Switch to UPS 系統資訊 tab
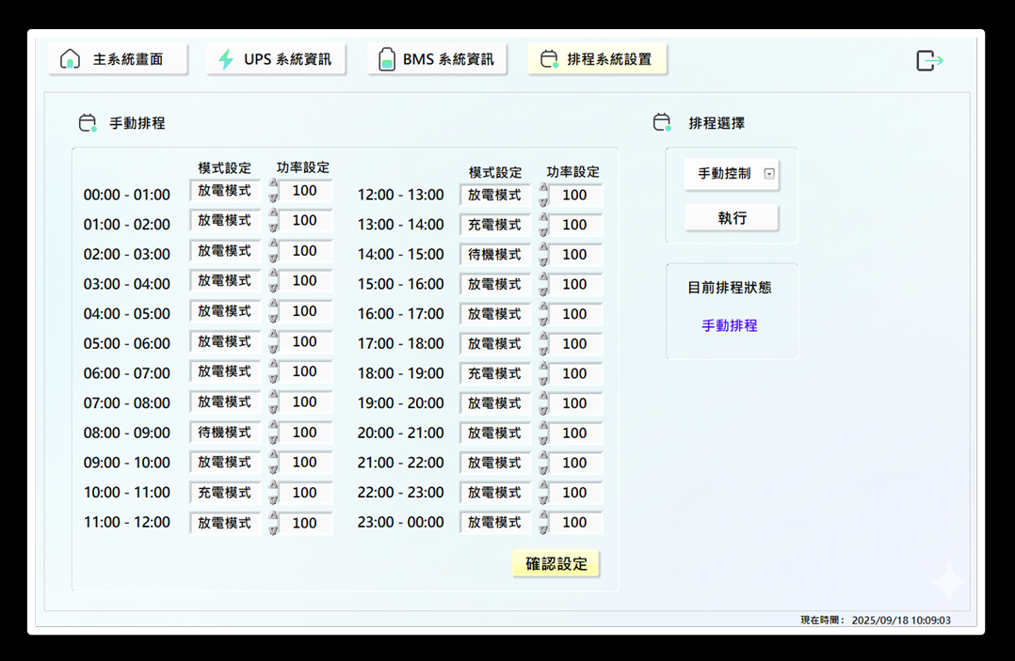 277,59
